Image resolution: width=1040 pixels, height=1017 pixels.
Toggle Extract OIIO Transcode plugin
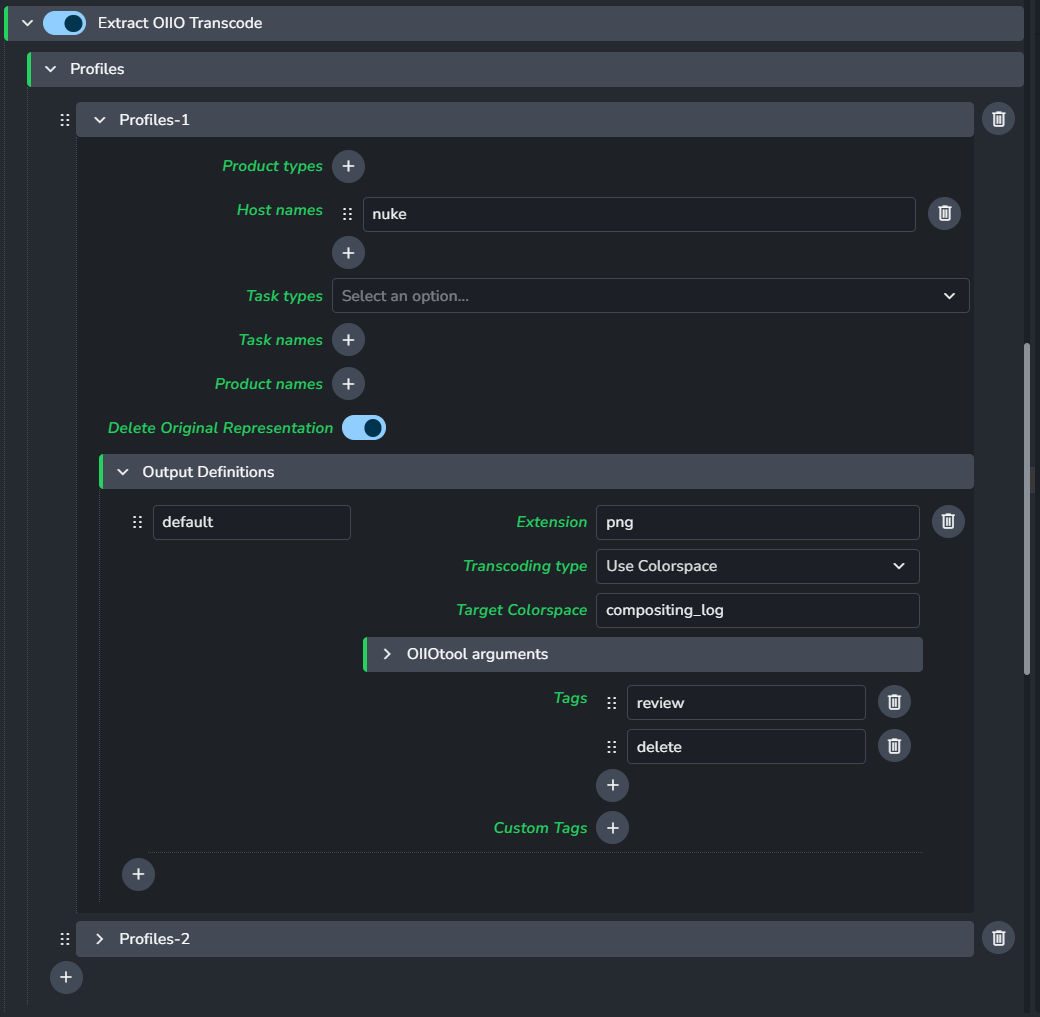(64, 23)
